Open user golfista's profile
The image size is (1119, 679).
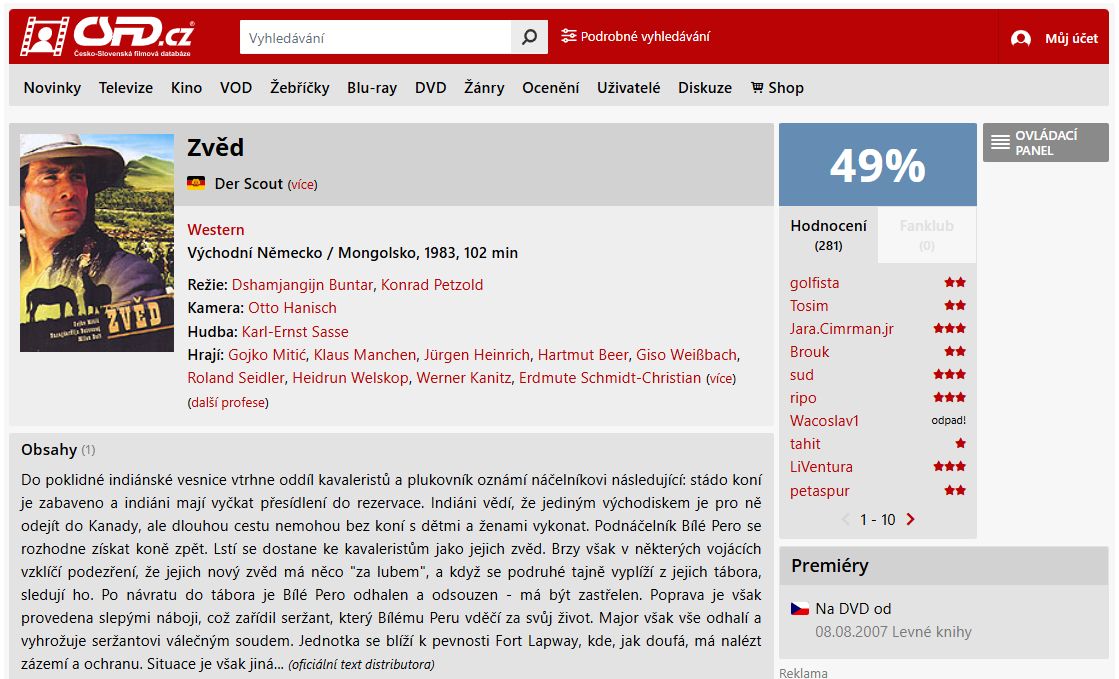click(814, 283)
